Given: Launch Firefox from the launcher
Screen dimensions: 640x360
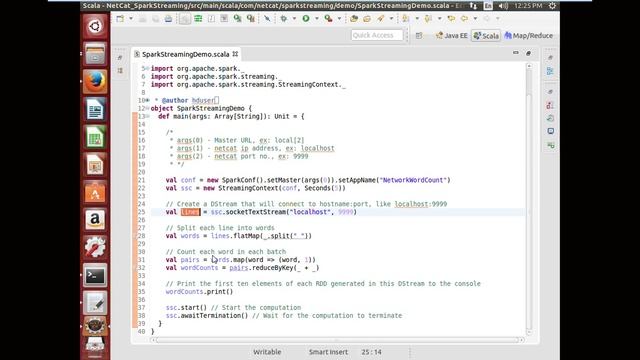Looking at the screenshot, I should pyautogui.click(x=95, y=81).
